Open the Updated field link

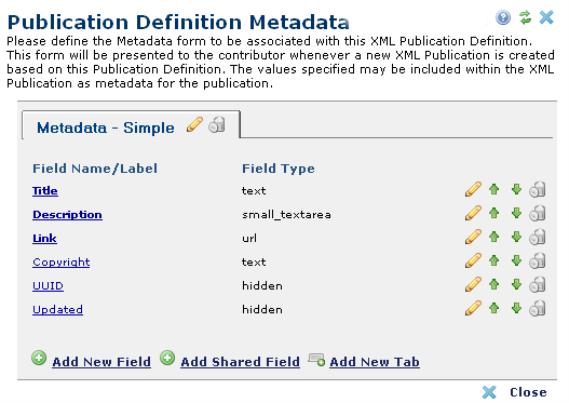coord(57,309)
